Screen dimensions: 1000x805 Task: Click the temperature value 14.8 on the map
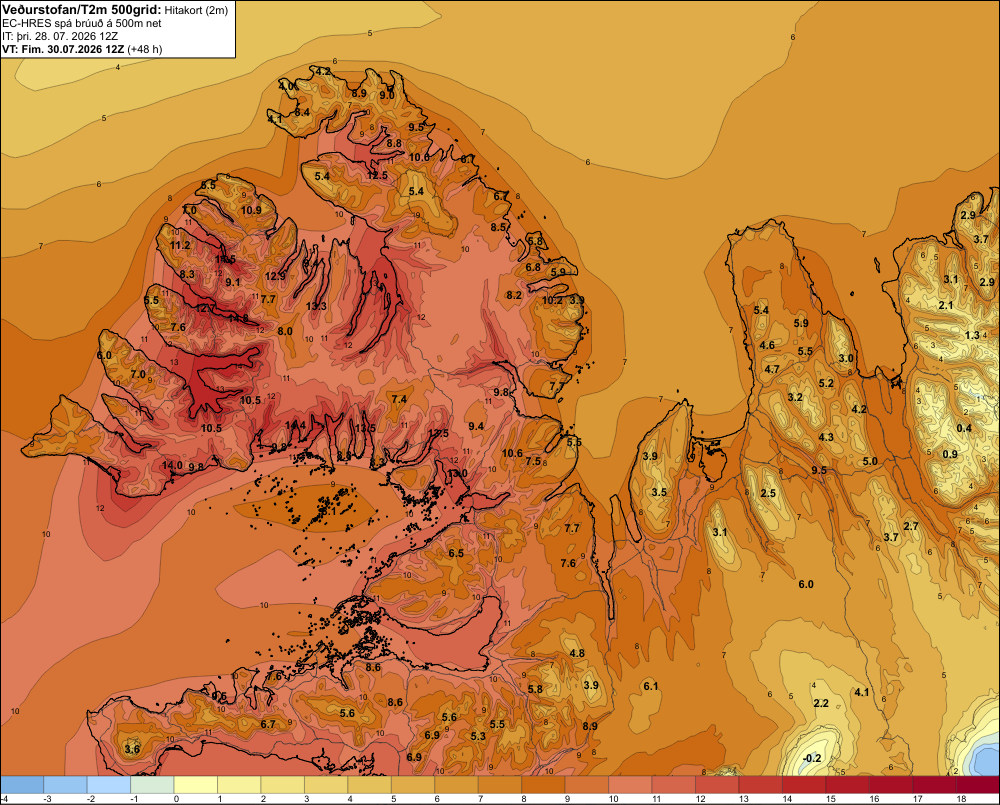coord(238,318)
